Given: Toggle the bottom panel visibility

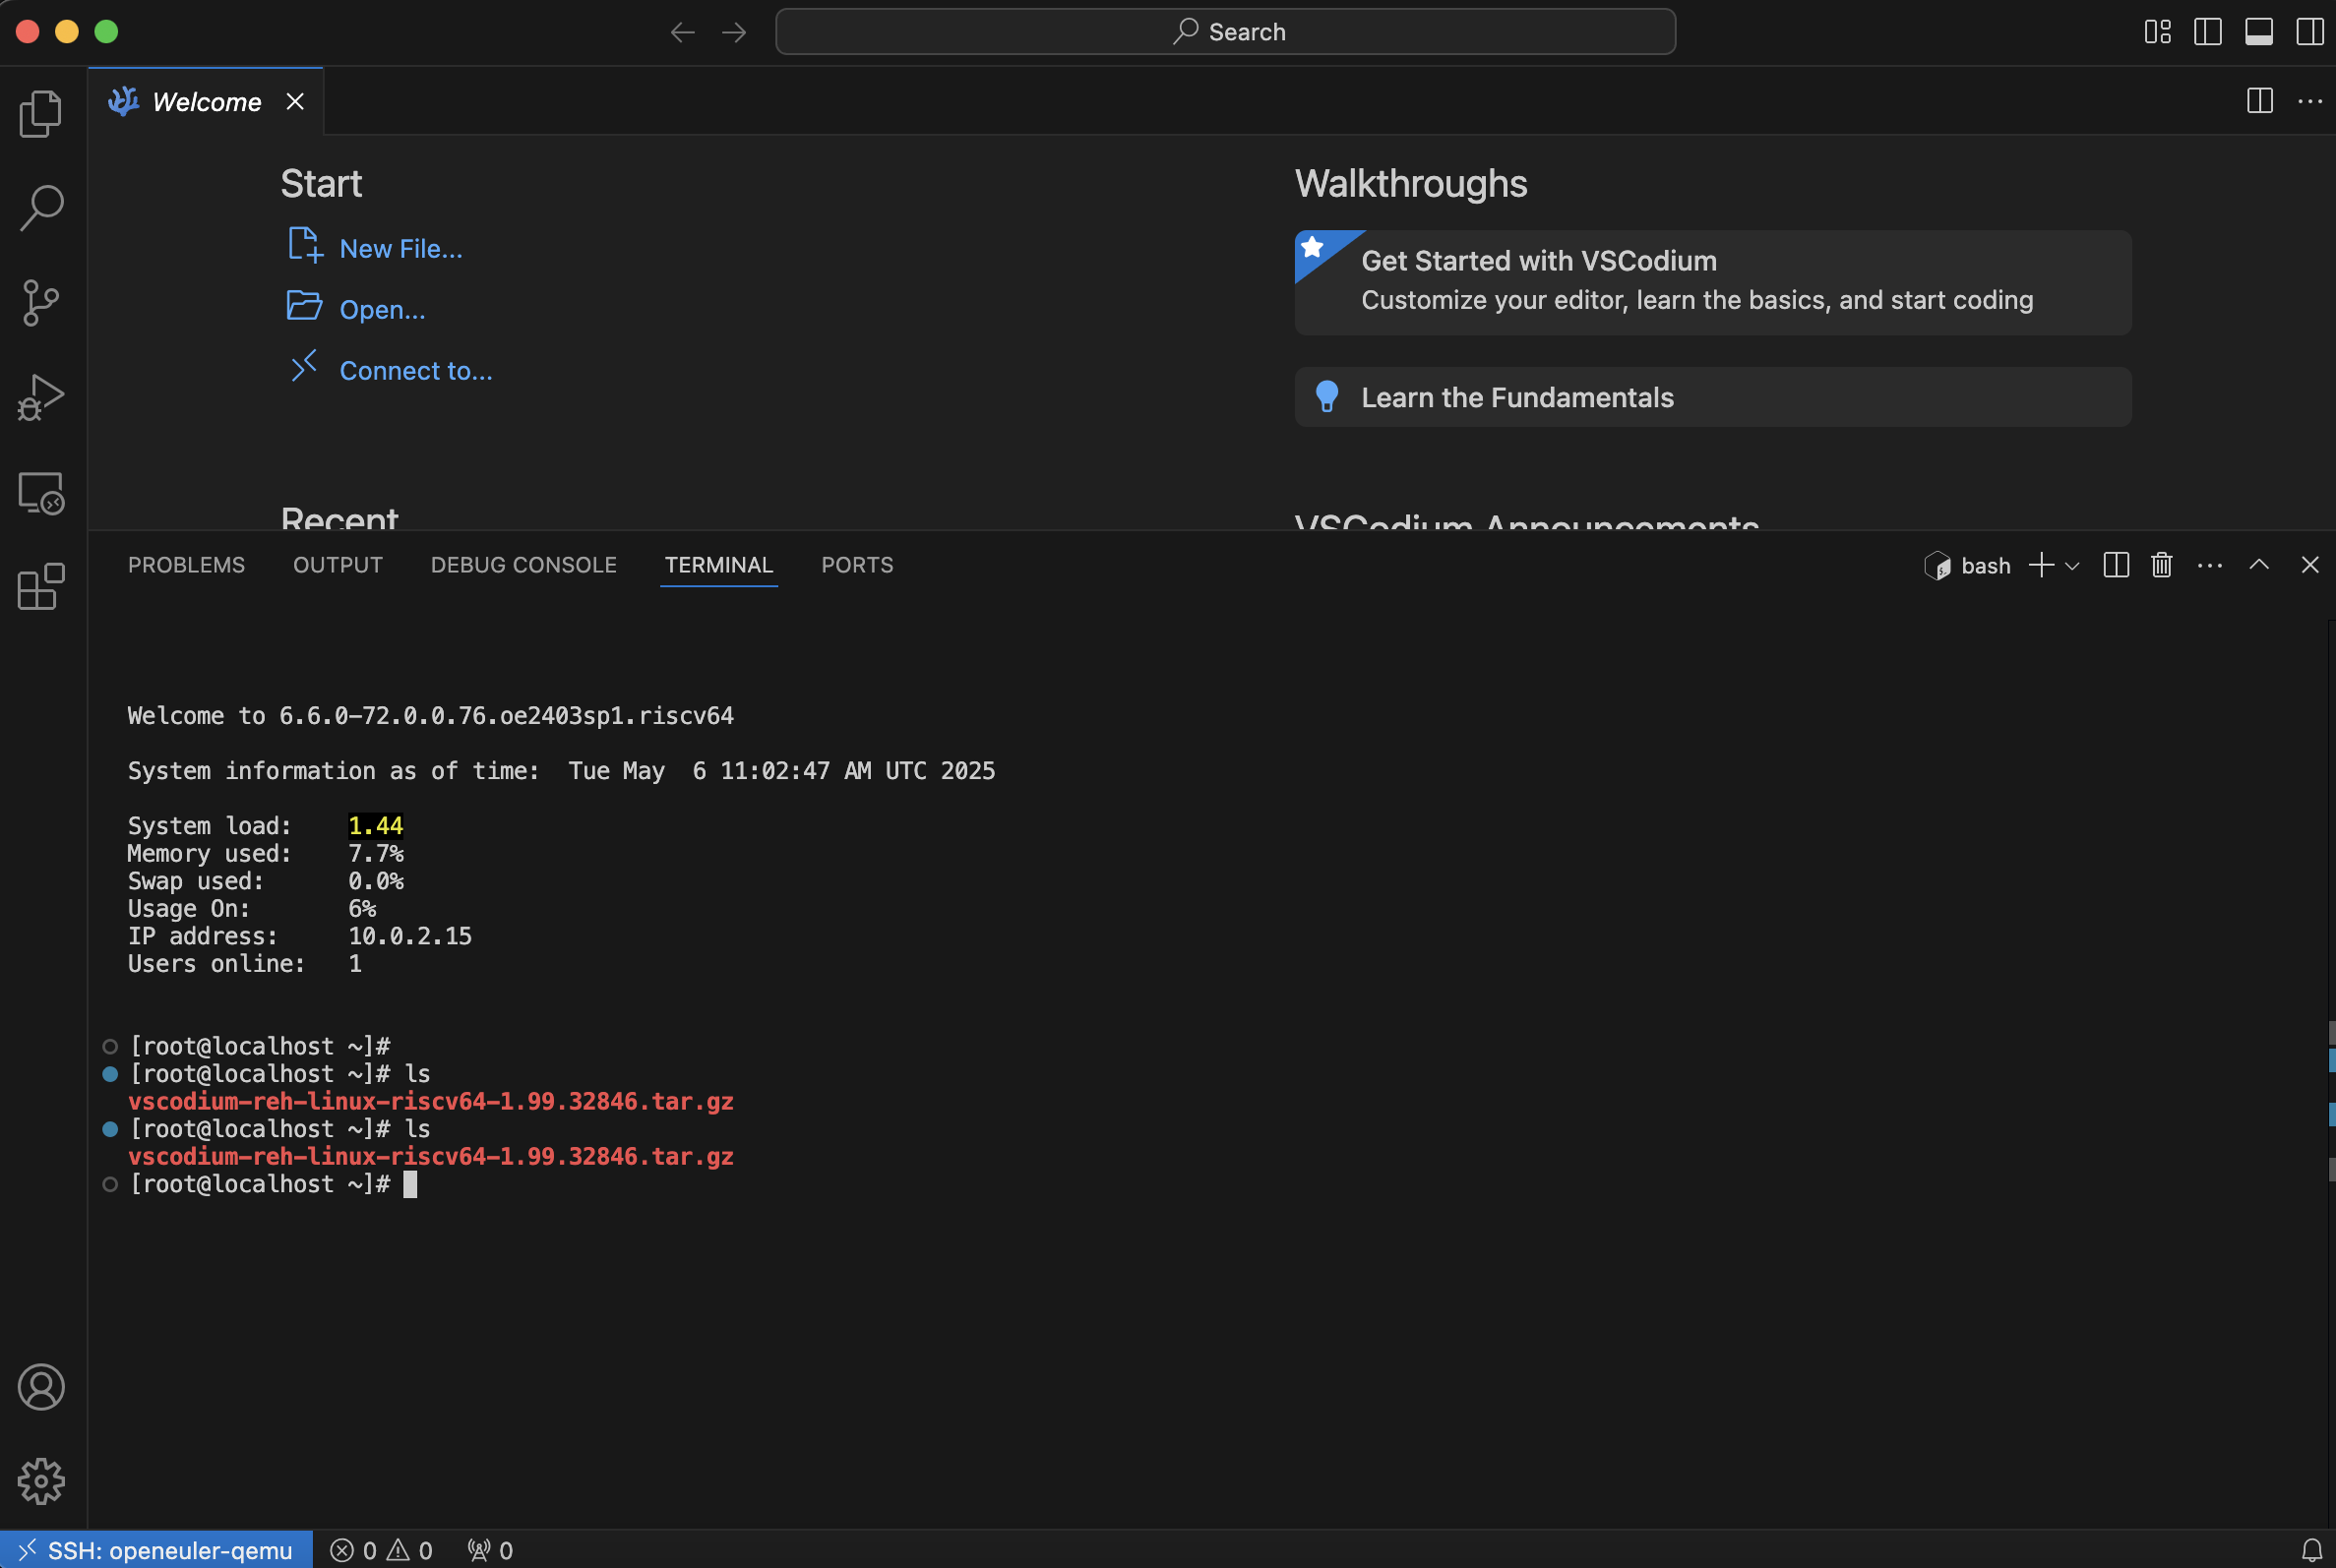Looking at the screenshot, I should point(2258,32).
